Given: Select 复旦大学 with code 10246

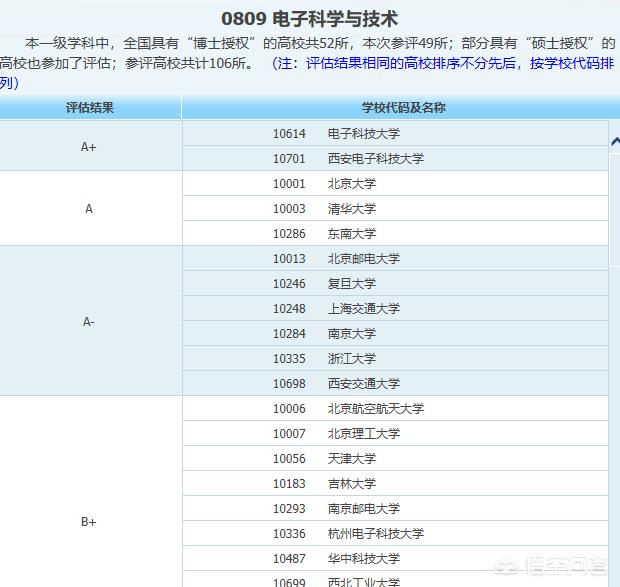Looking at the screenshot, I should click(x=351, y=284).
